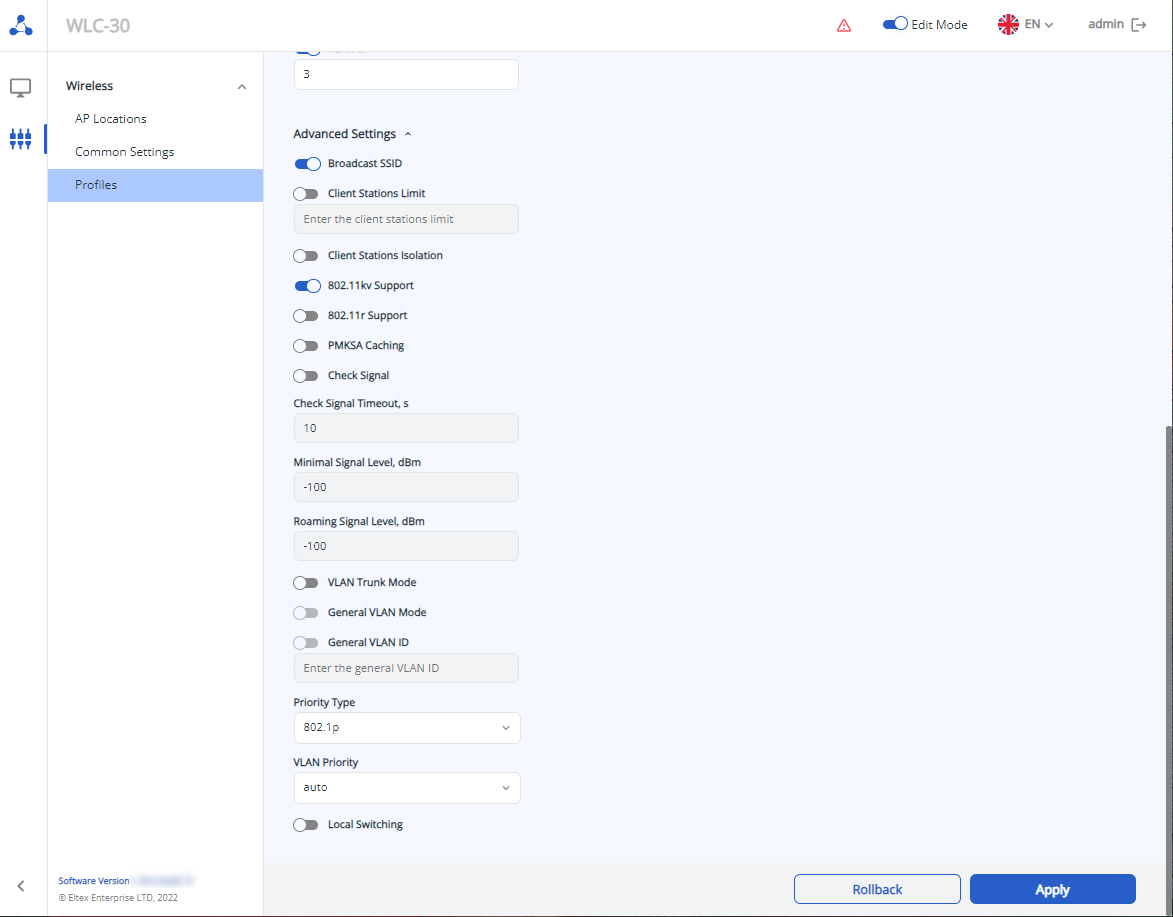Enable Client Stations Limit toggle
1173x917 pixels.
click(x=306, y=194)
